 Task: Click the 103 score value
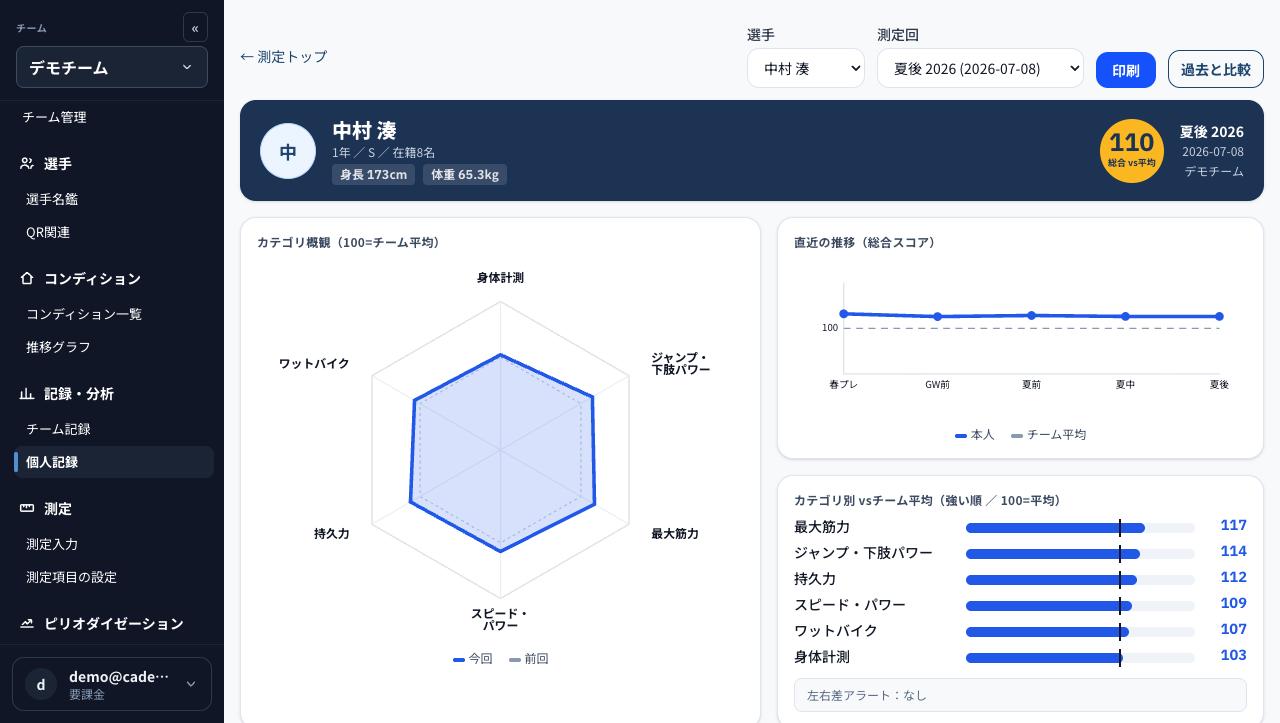tap(1234, 656)
